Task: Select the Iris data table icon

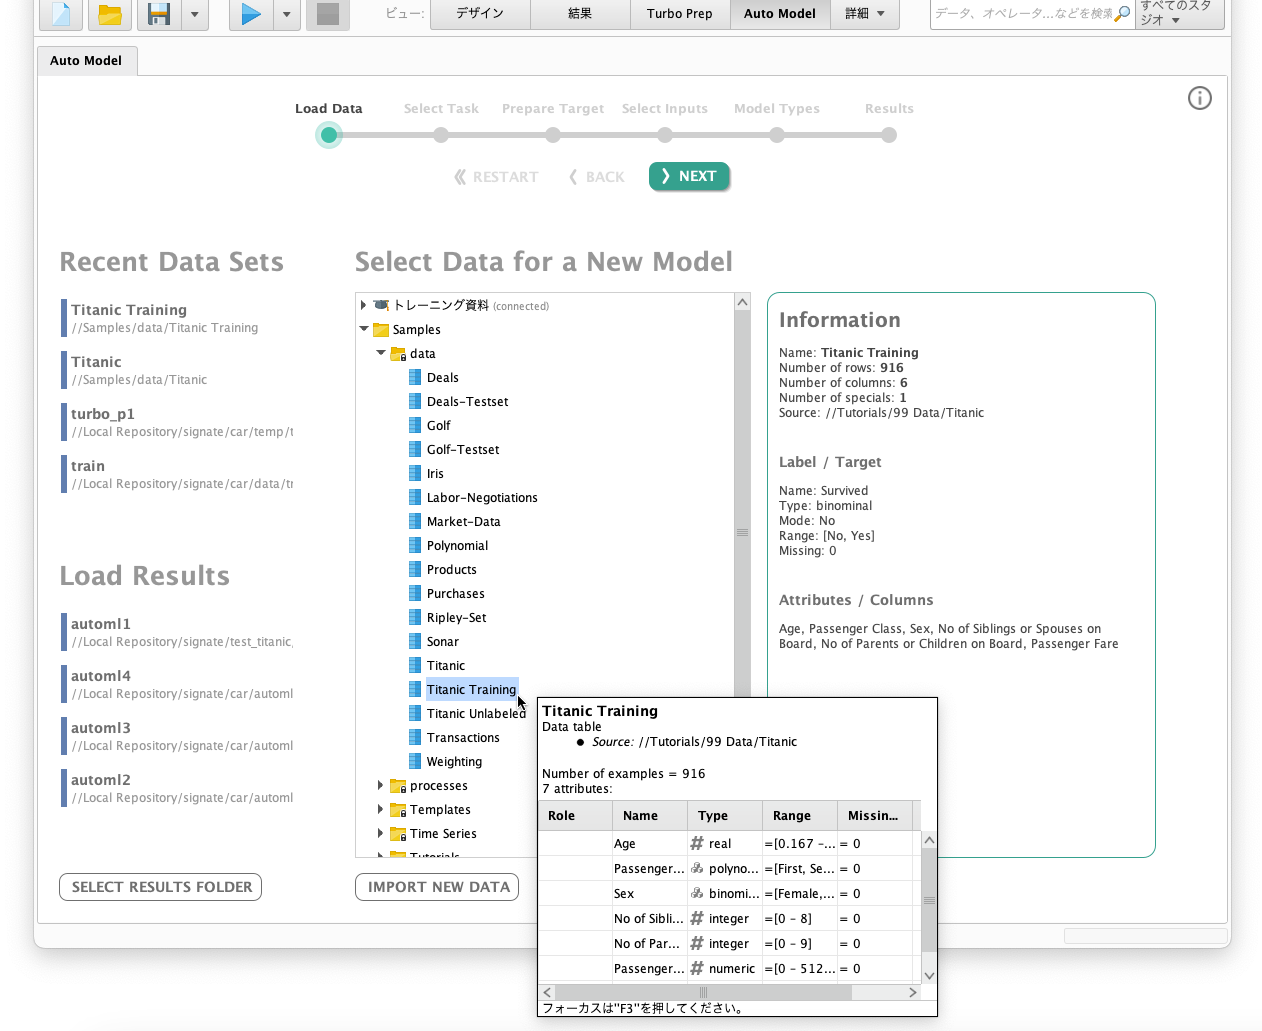Action: 414,473
